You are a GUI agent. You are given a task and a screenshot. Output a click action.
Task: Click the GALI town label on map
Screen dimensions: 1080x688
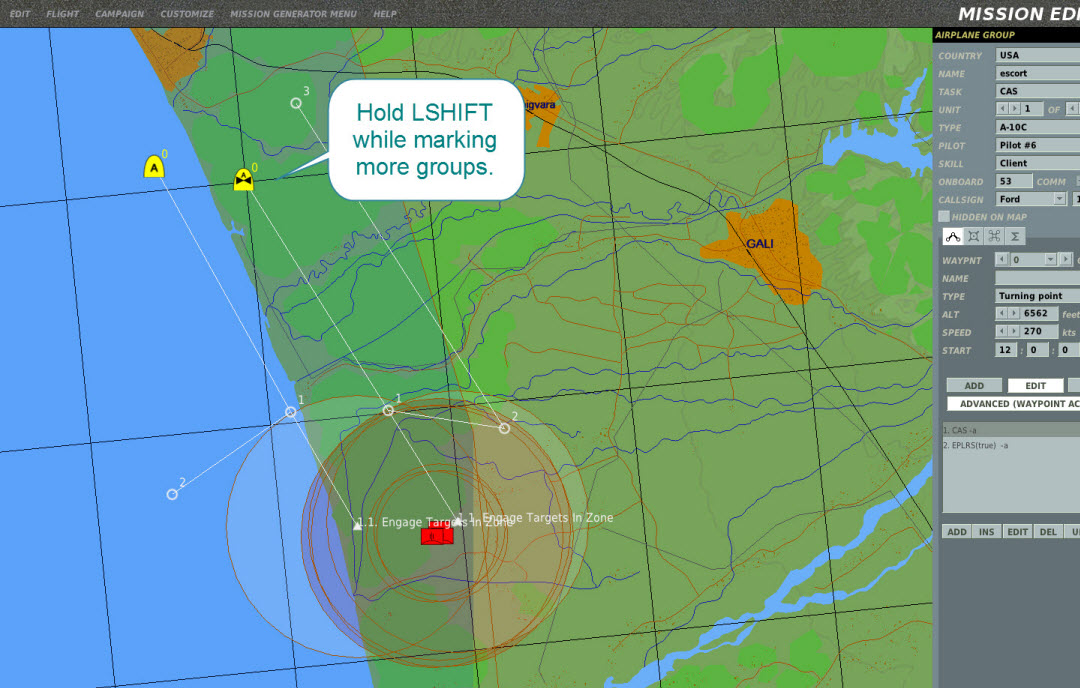tap(760, 244)
